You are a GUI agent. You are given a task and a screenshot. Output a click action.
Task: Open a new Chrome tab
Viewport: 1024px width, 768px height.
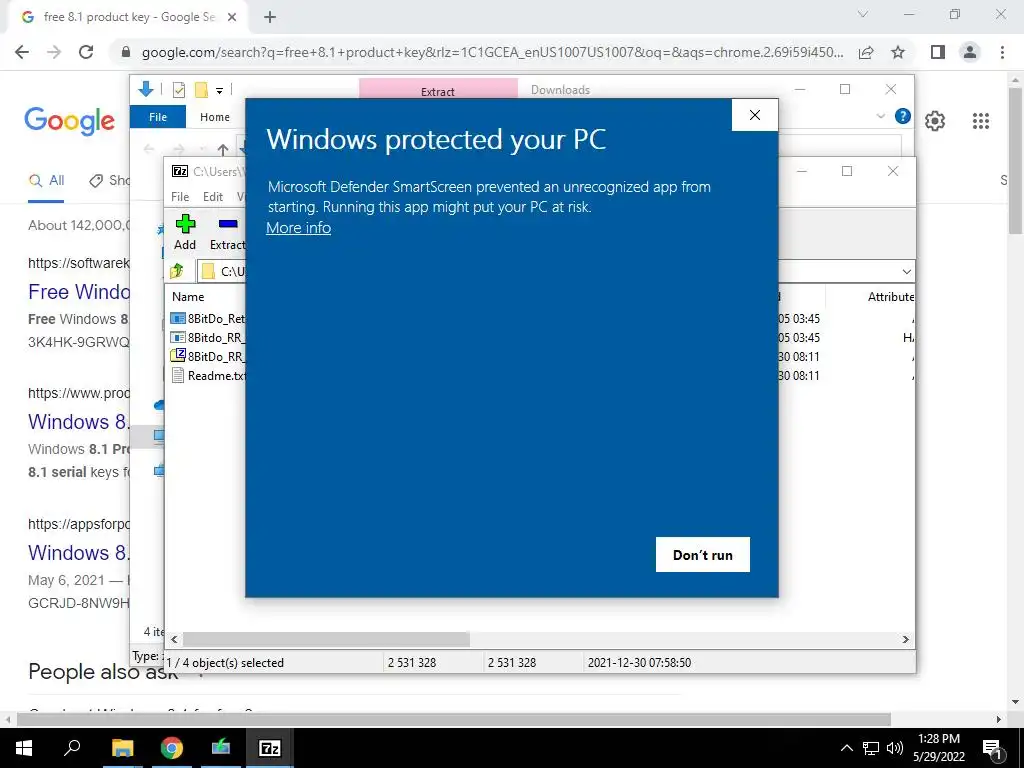270,18
